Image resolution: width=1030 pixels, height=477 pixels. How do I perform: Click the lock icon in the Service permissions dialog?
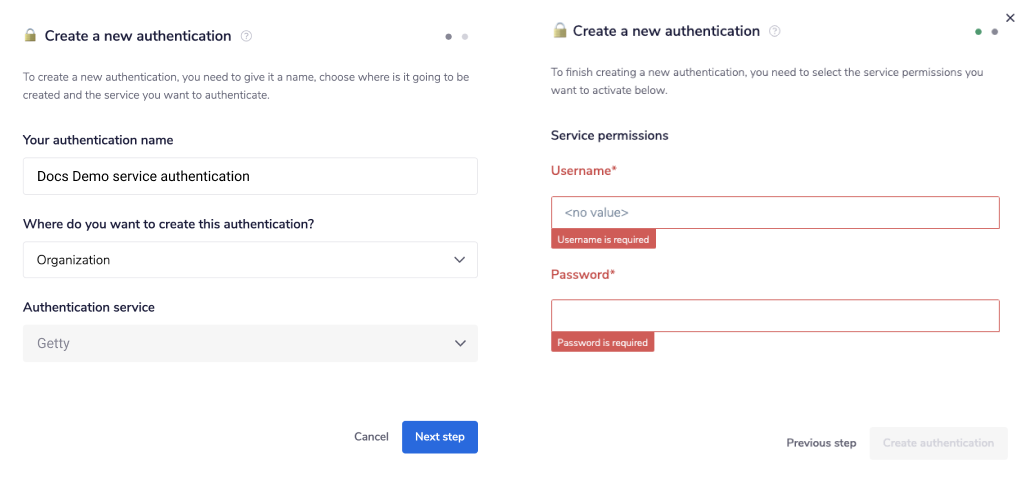click(x=560, y=31)
